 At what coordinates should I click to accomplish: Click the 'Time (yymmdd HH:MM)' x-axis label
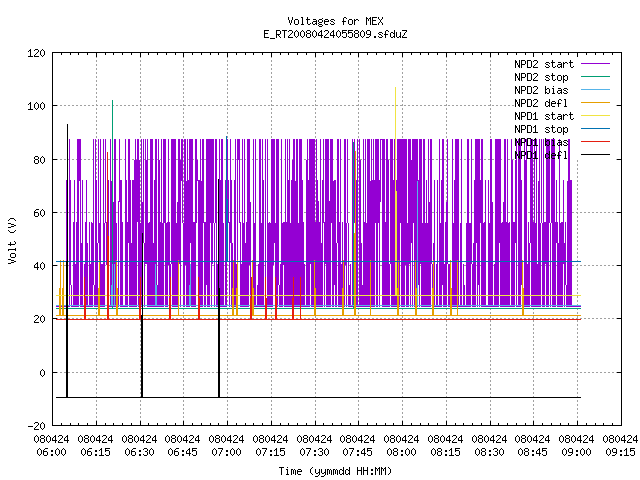click(335, 471)
